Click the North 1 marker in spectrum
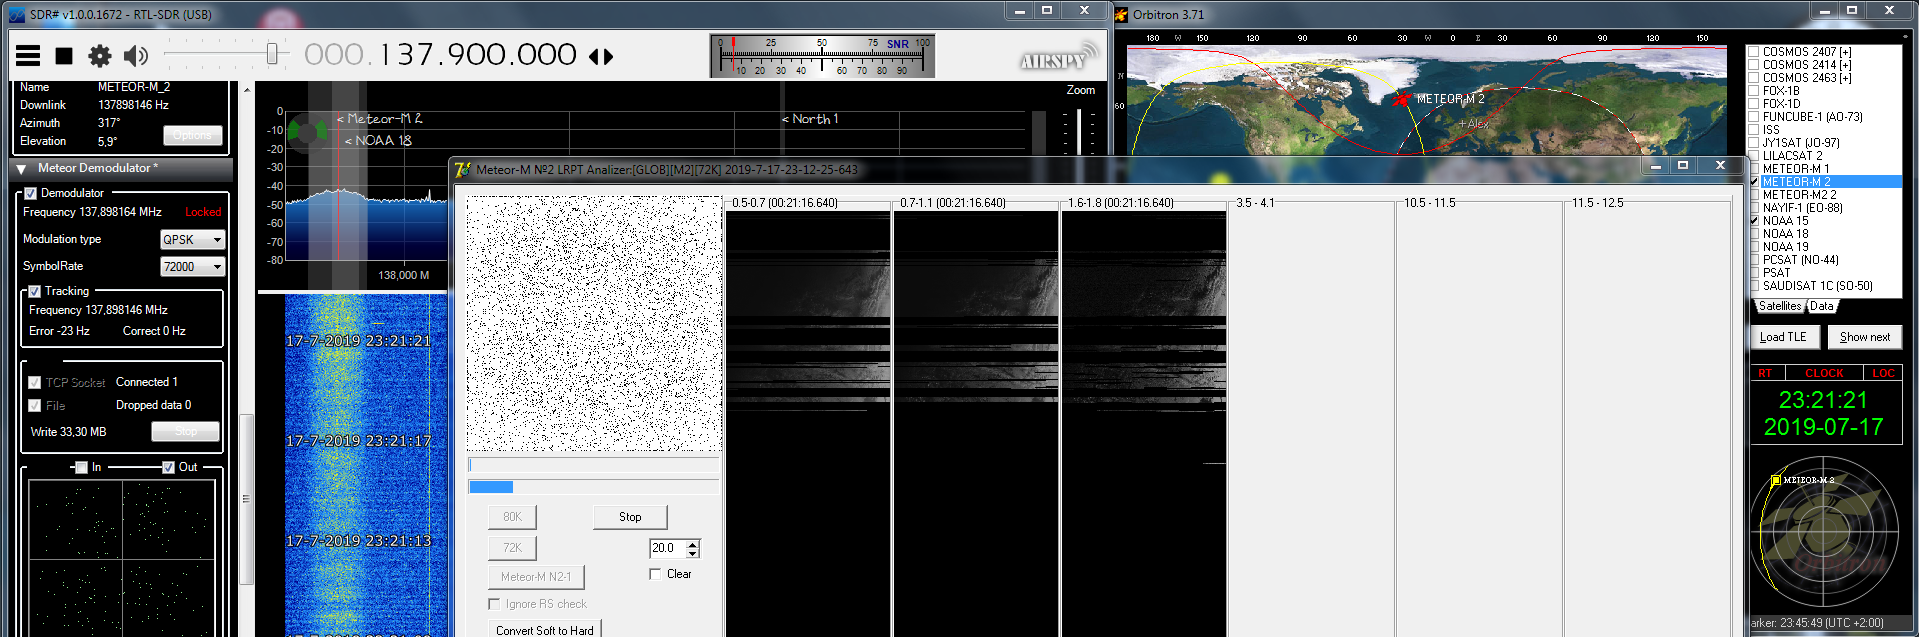This screenshot has height=637, width=1919. tap(810, 119)
